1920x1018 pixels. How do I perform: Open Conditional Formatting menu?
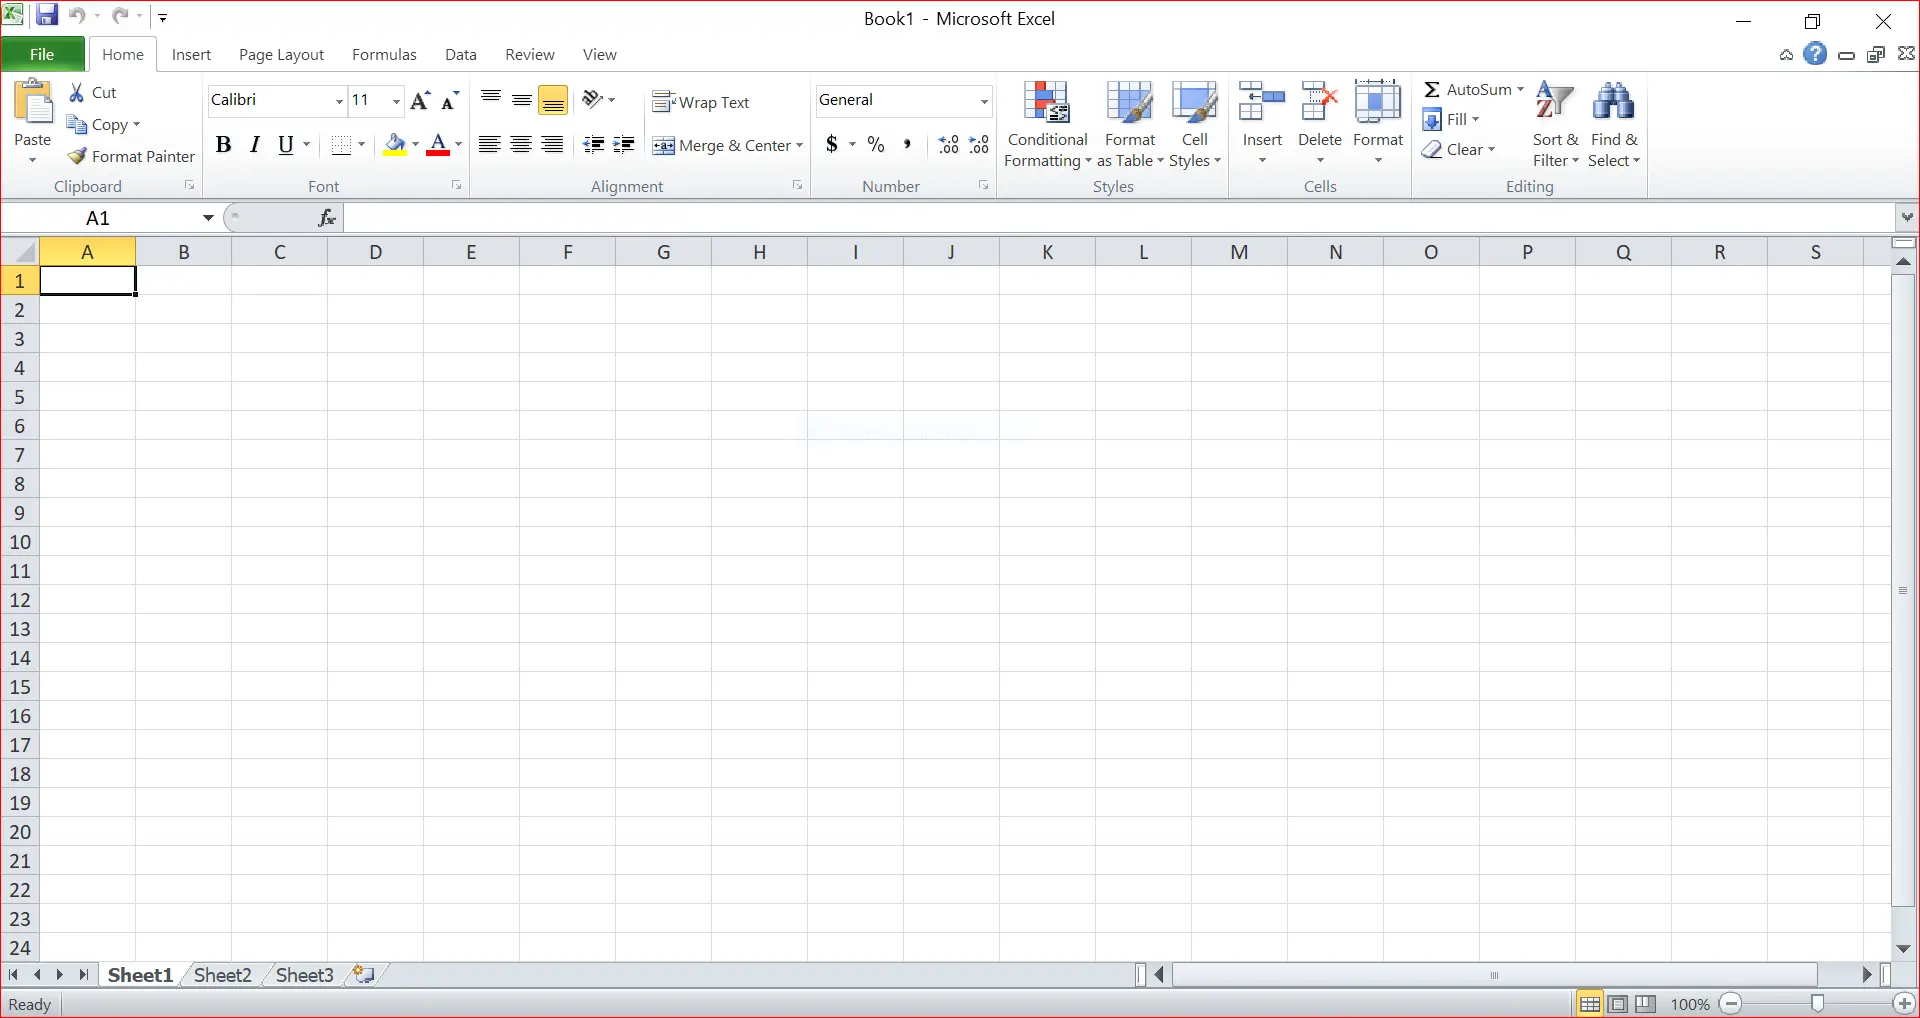click(1047, 125)
